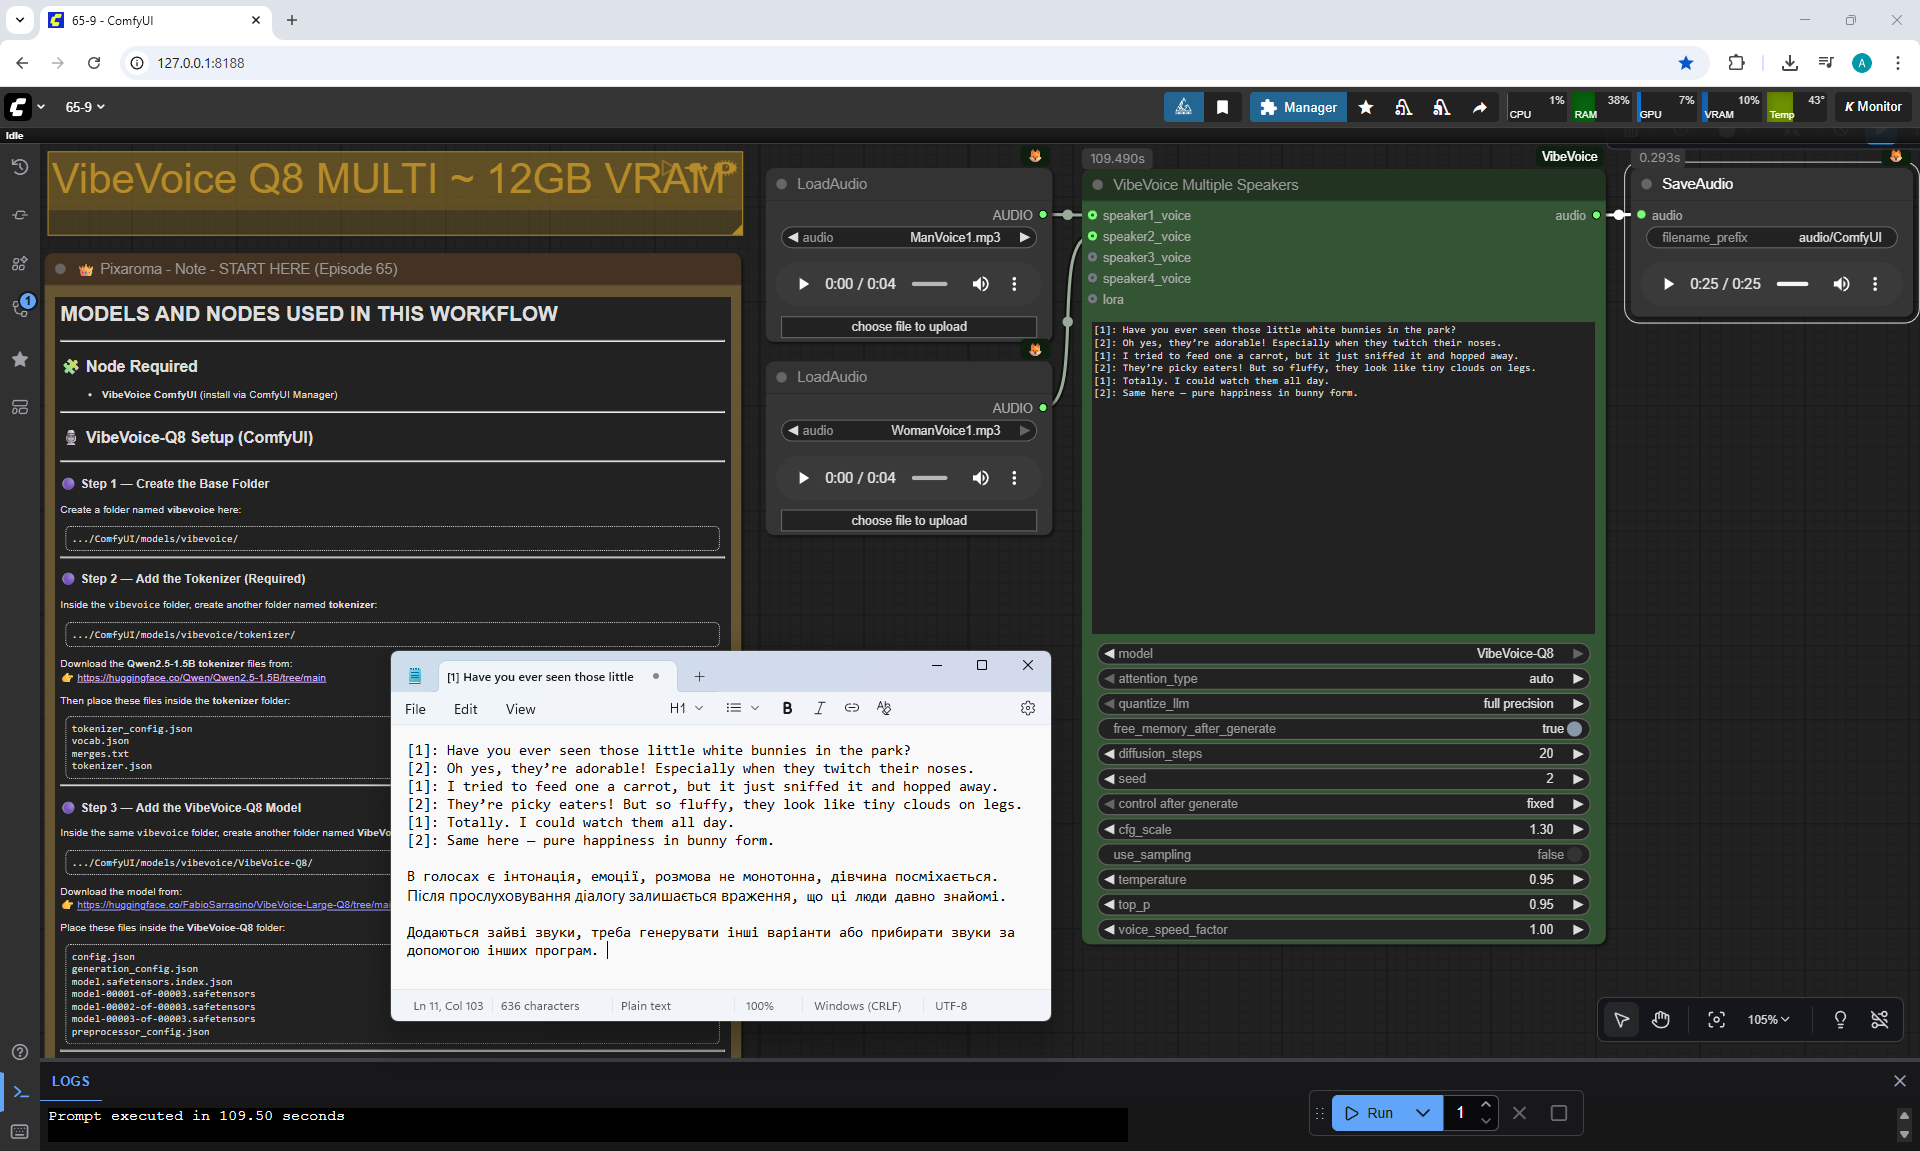Click the bookmark icon in top toolbar

click(1222, 107)
